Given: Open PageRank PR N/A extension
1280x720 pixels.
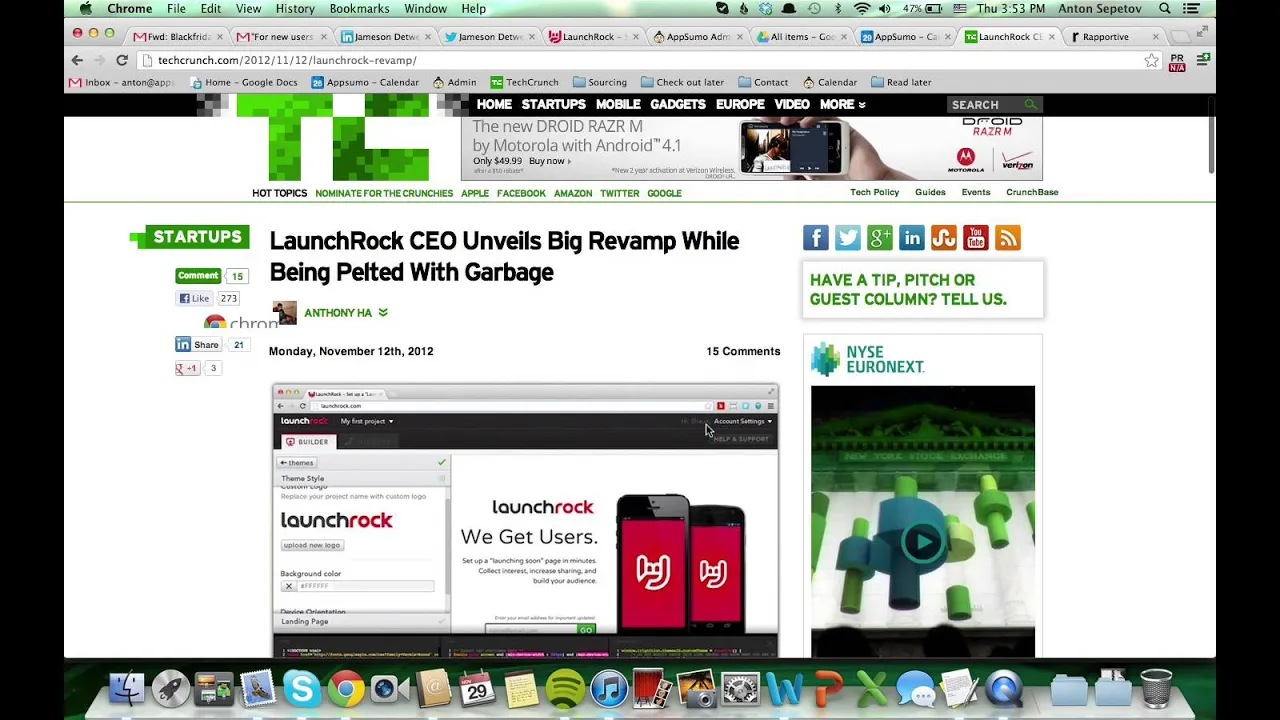Looking at the screenshot, I should tap(1177, 61).
